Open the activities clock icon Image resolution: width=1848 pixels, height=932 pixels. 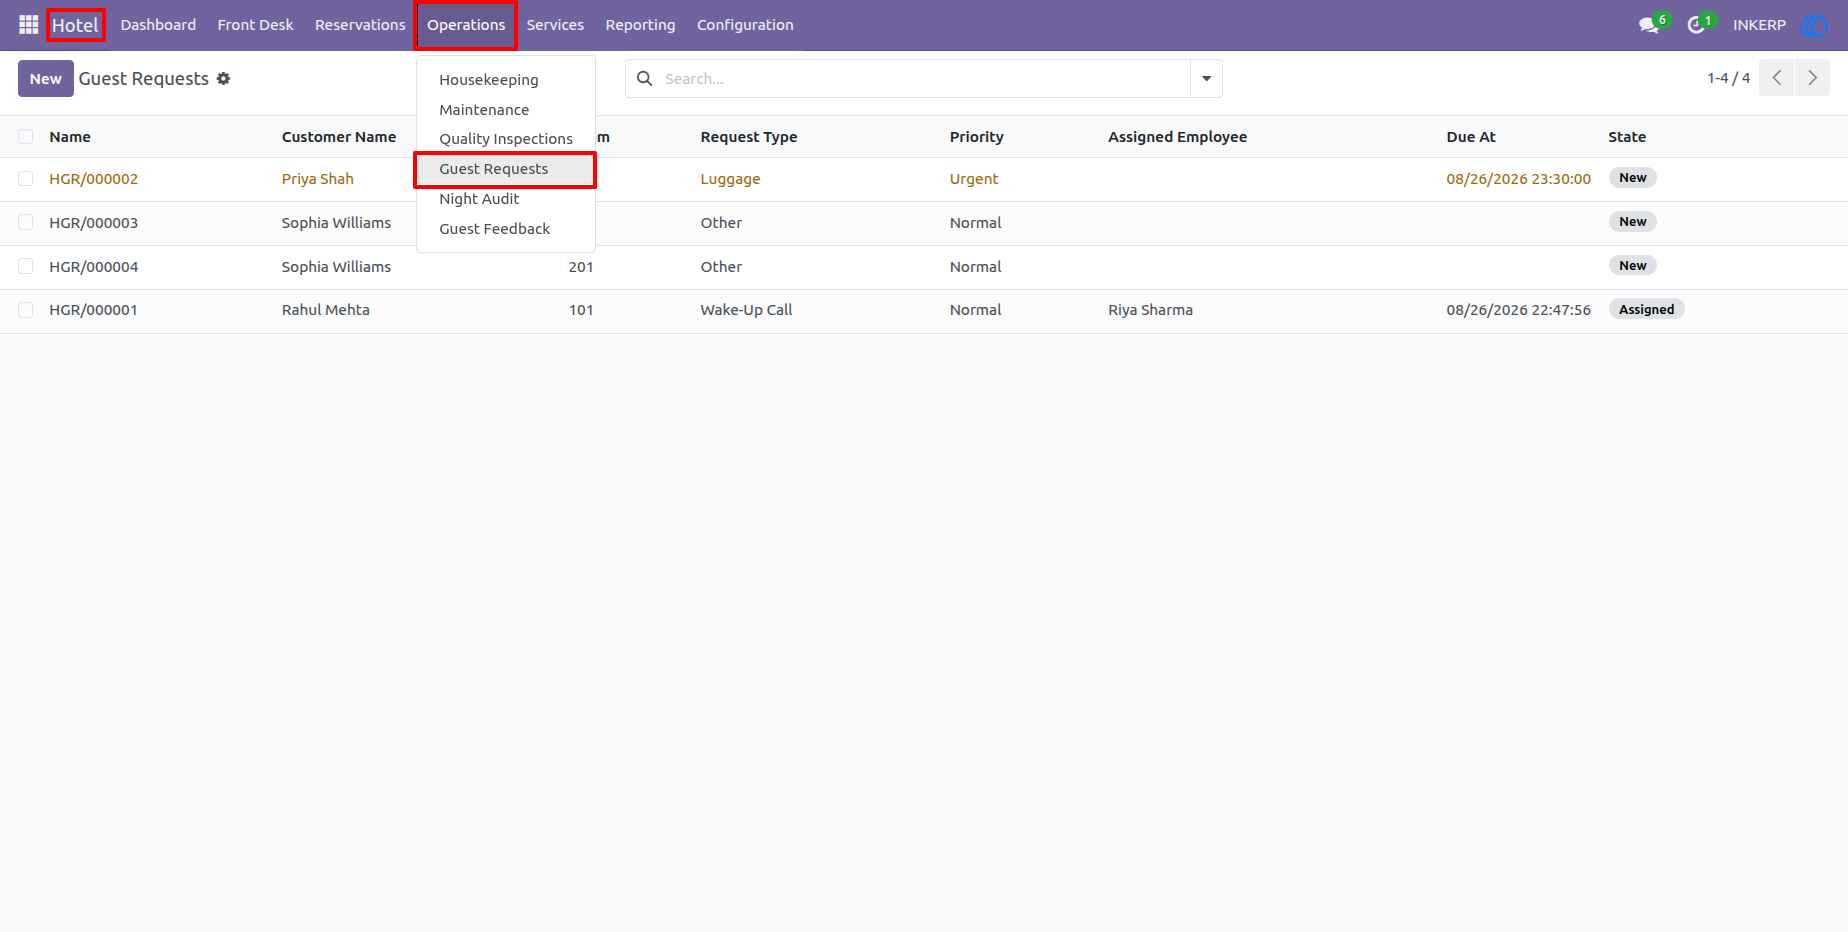(x=1696, y=25)
